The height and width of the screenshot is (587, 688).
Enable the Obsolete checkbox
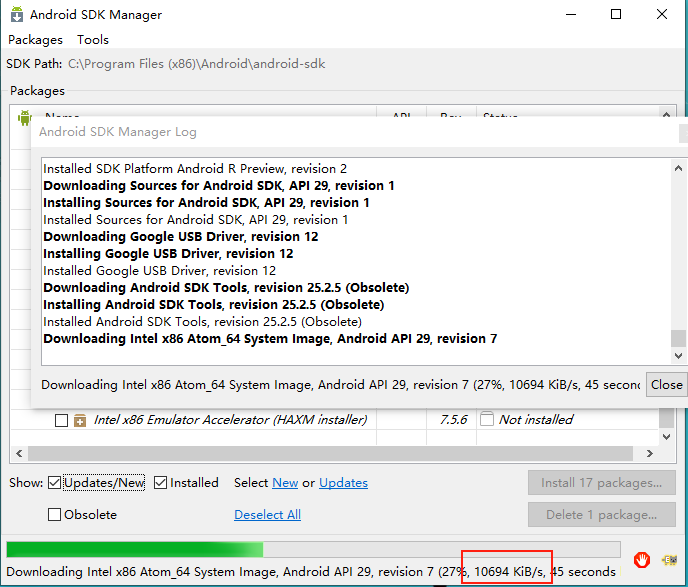point(54,514)
